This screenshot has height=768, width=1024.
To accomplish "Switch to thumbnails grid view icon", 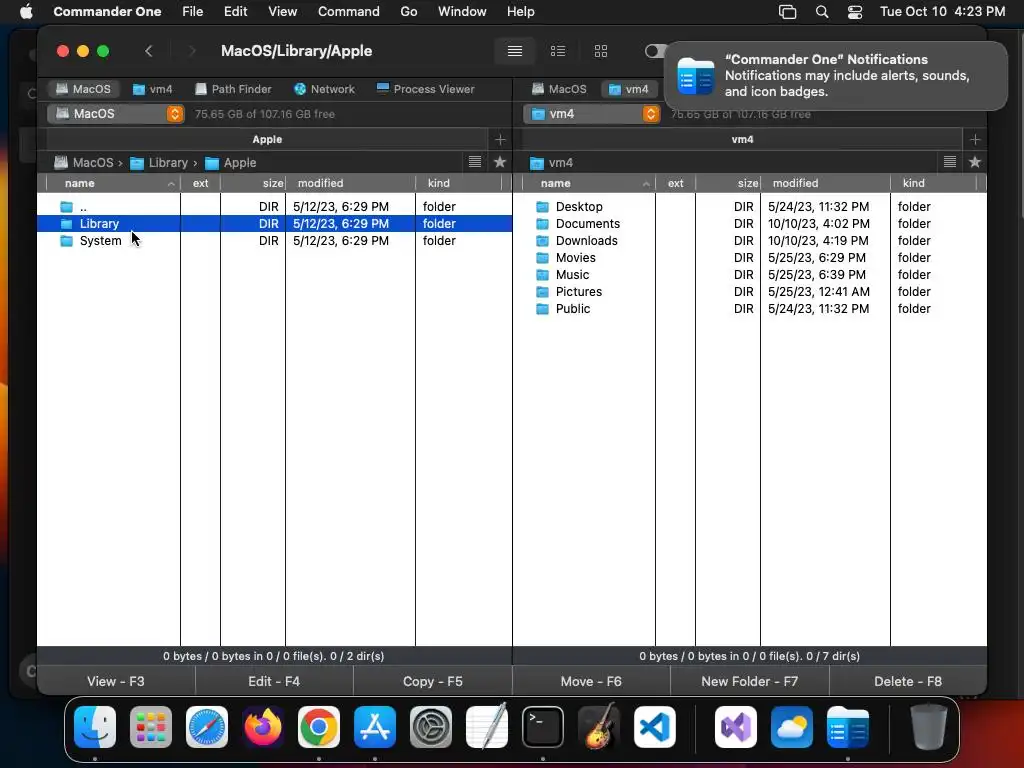I will click(601, 51).
